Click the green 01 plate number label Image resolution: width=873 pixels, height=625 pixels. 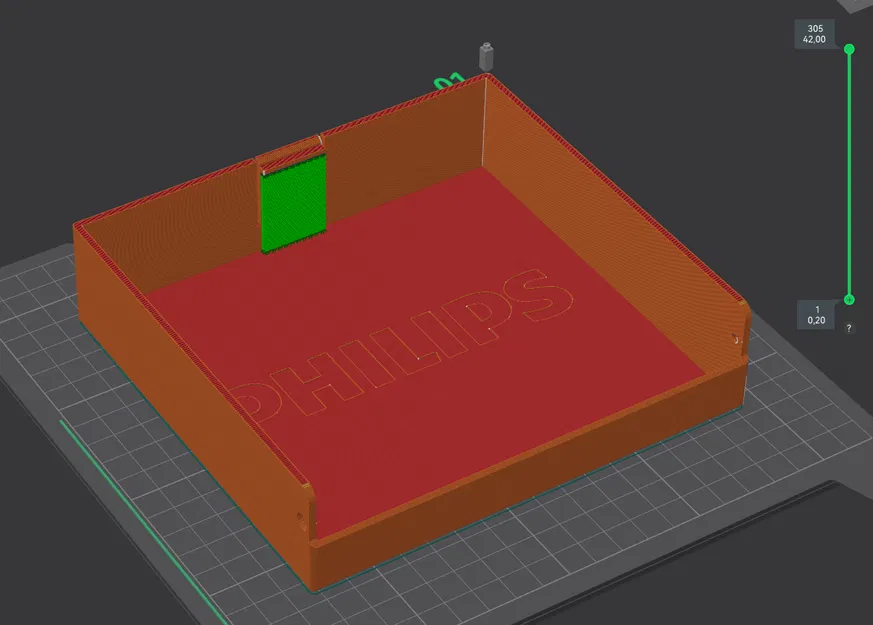click(x=449, y=81)
